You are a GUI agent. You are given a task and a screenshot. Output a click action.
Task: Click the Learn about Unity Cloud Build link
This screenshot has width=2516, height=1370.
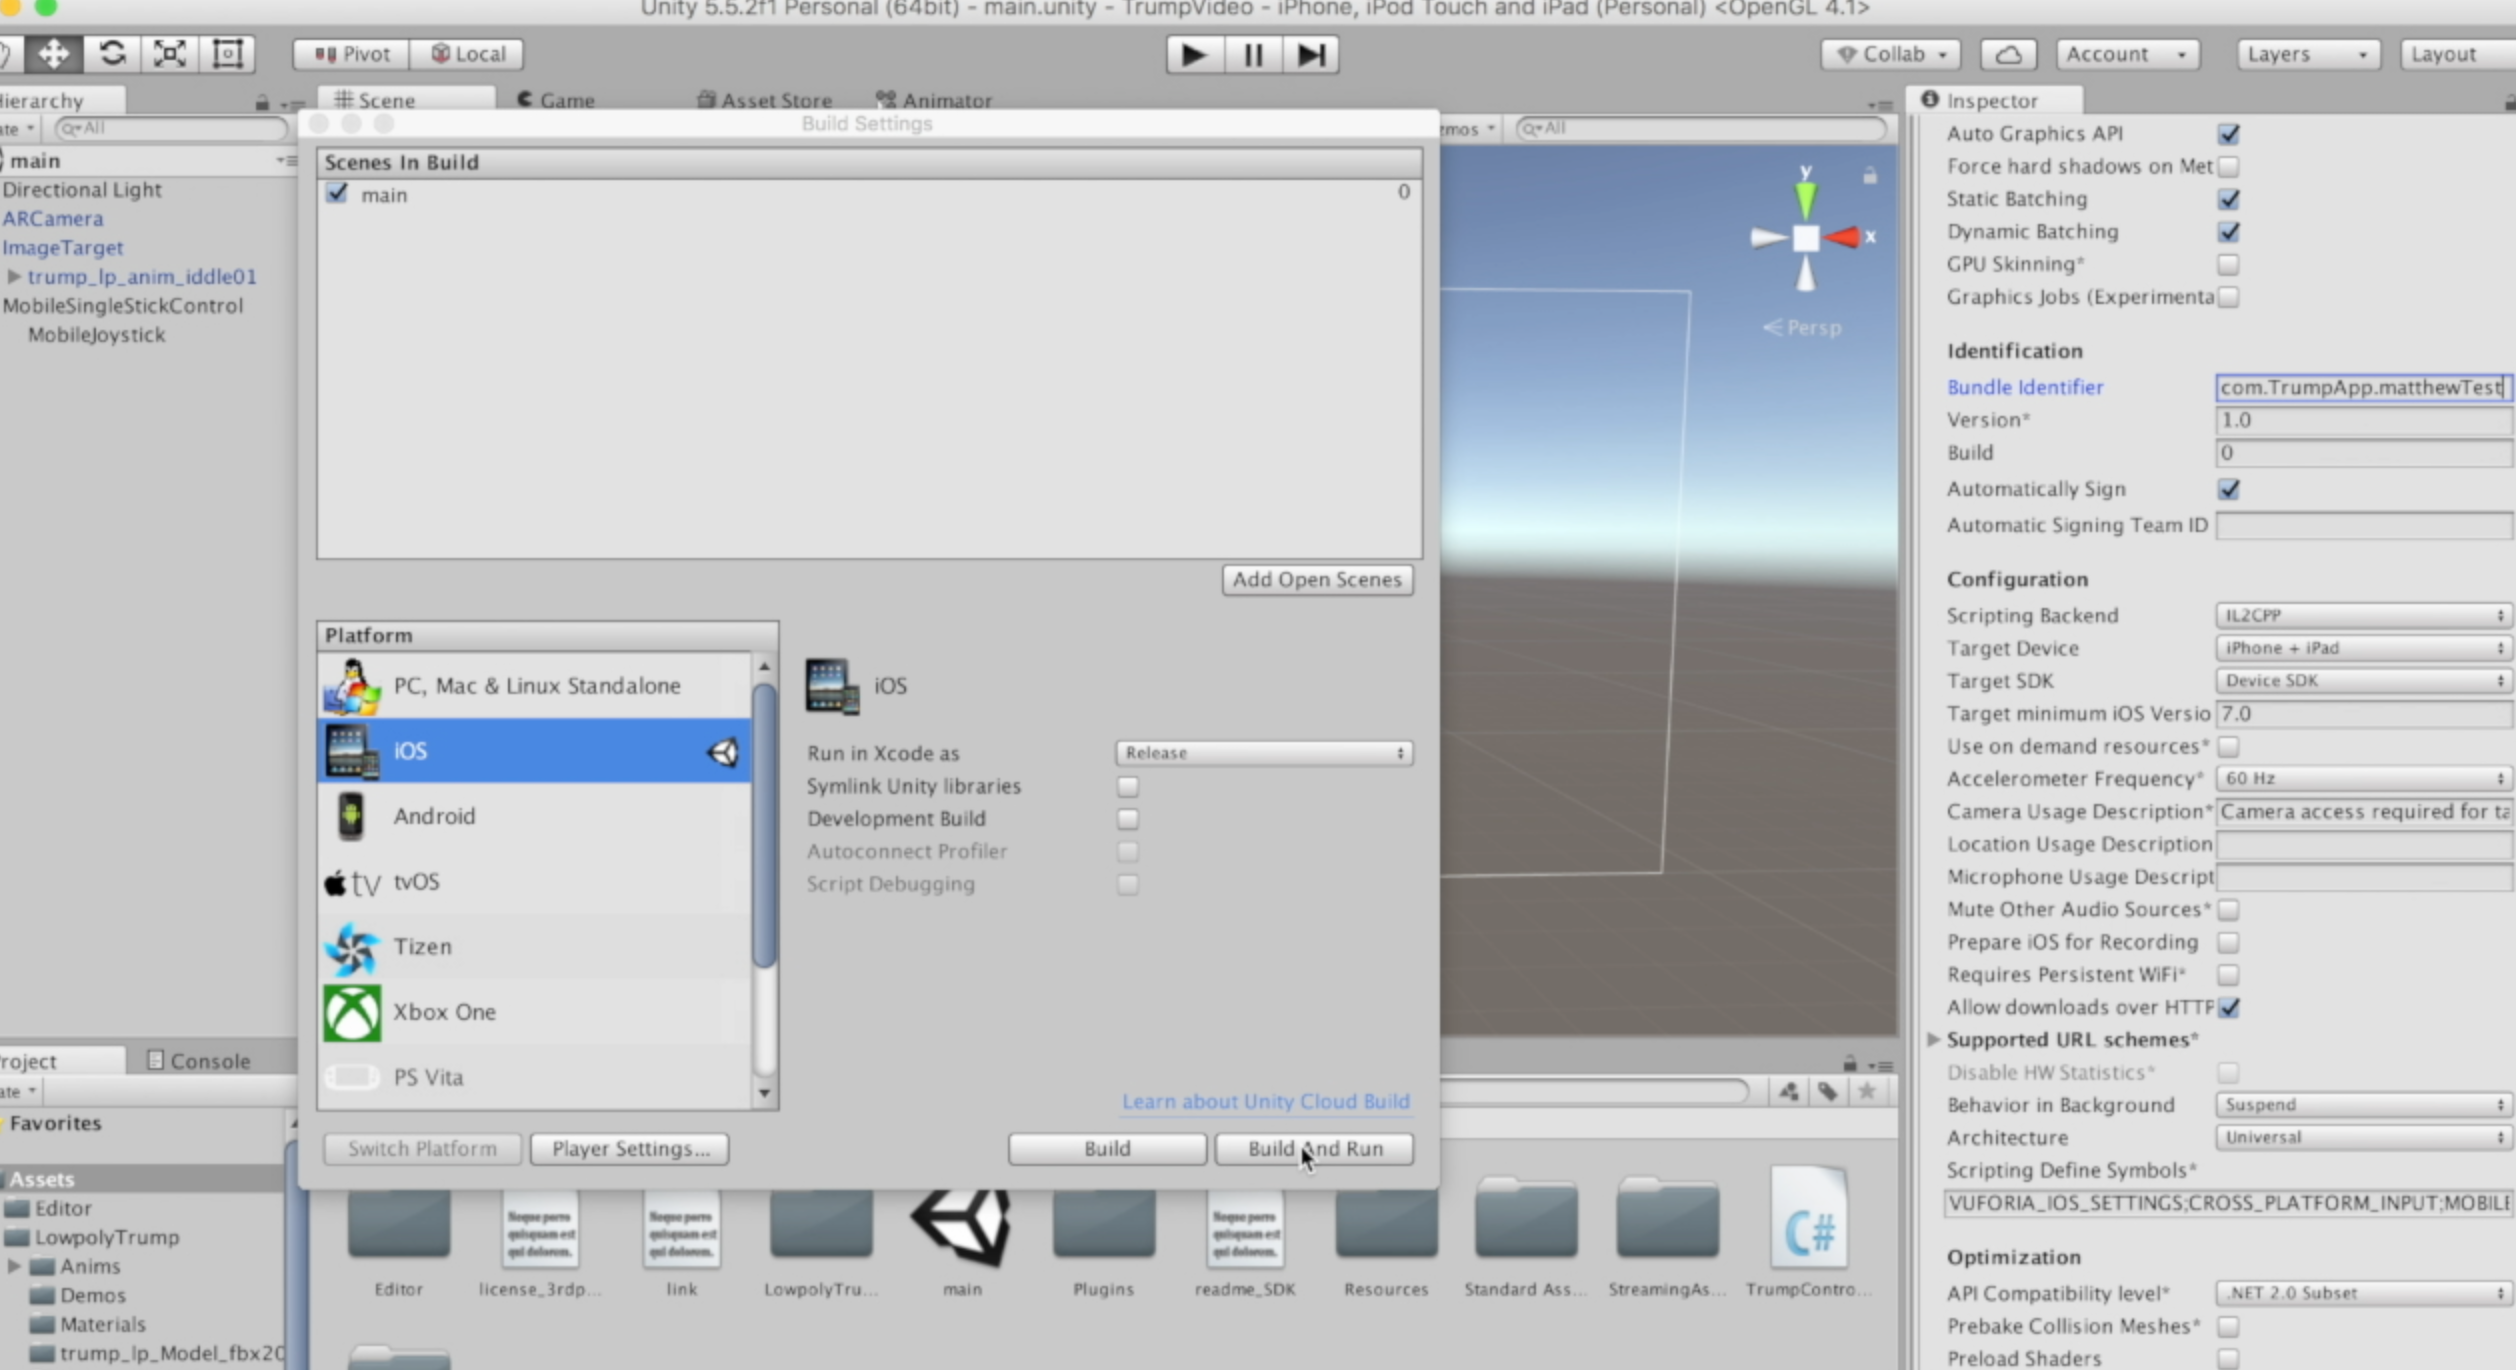[1265, 1100]
